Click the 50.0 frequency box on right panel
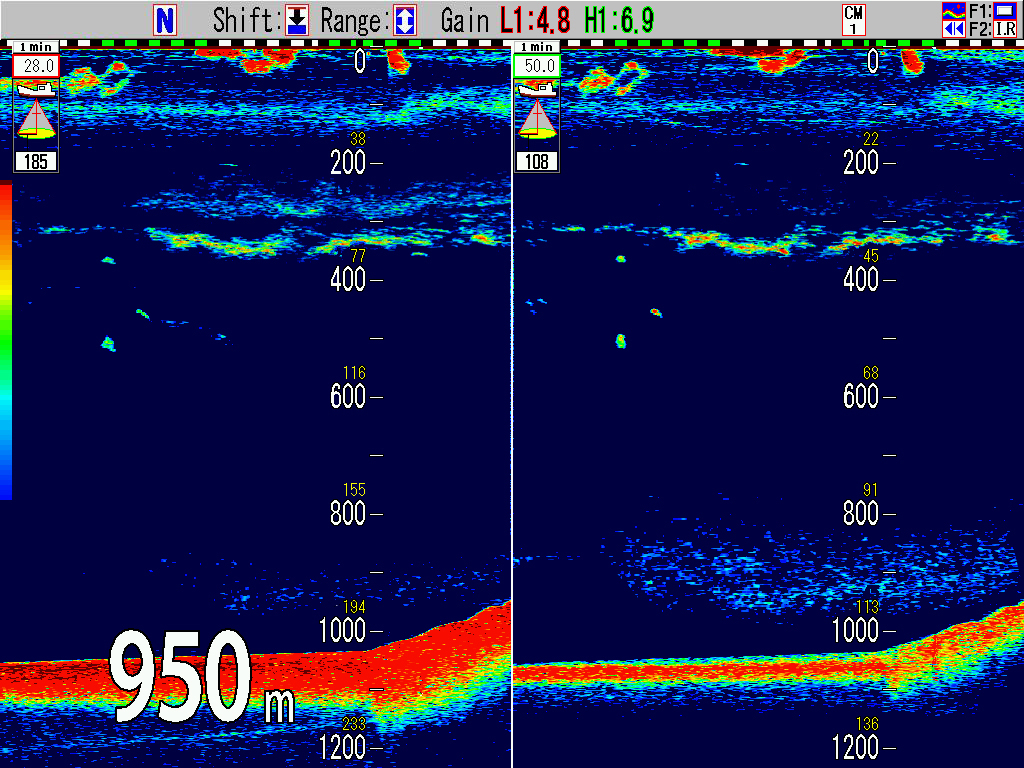This screenshot has width=1024, height=768. pyautogui.click(x=538, y=66)
